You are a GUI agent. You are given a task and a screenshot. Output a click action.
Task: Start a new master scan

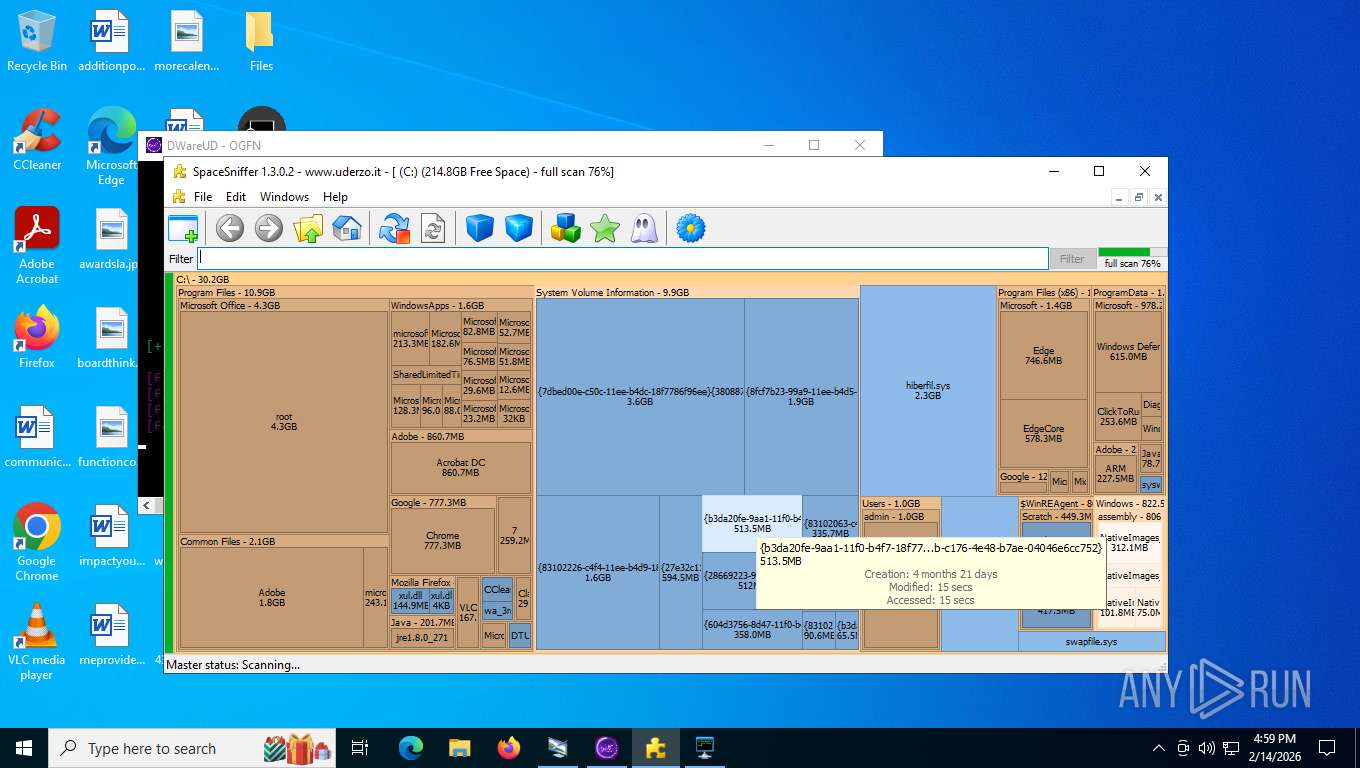coord(394,228)
